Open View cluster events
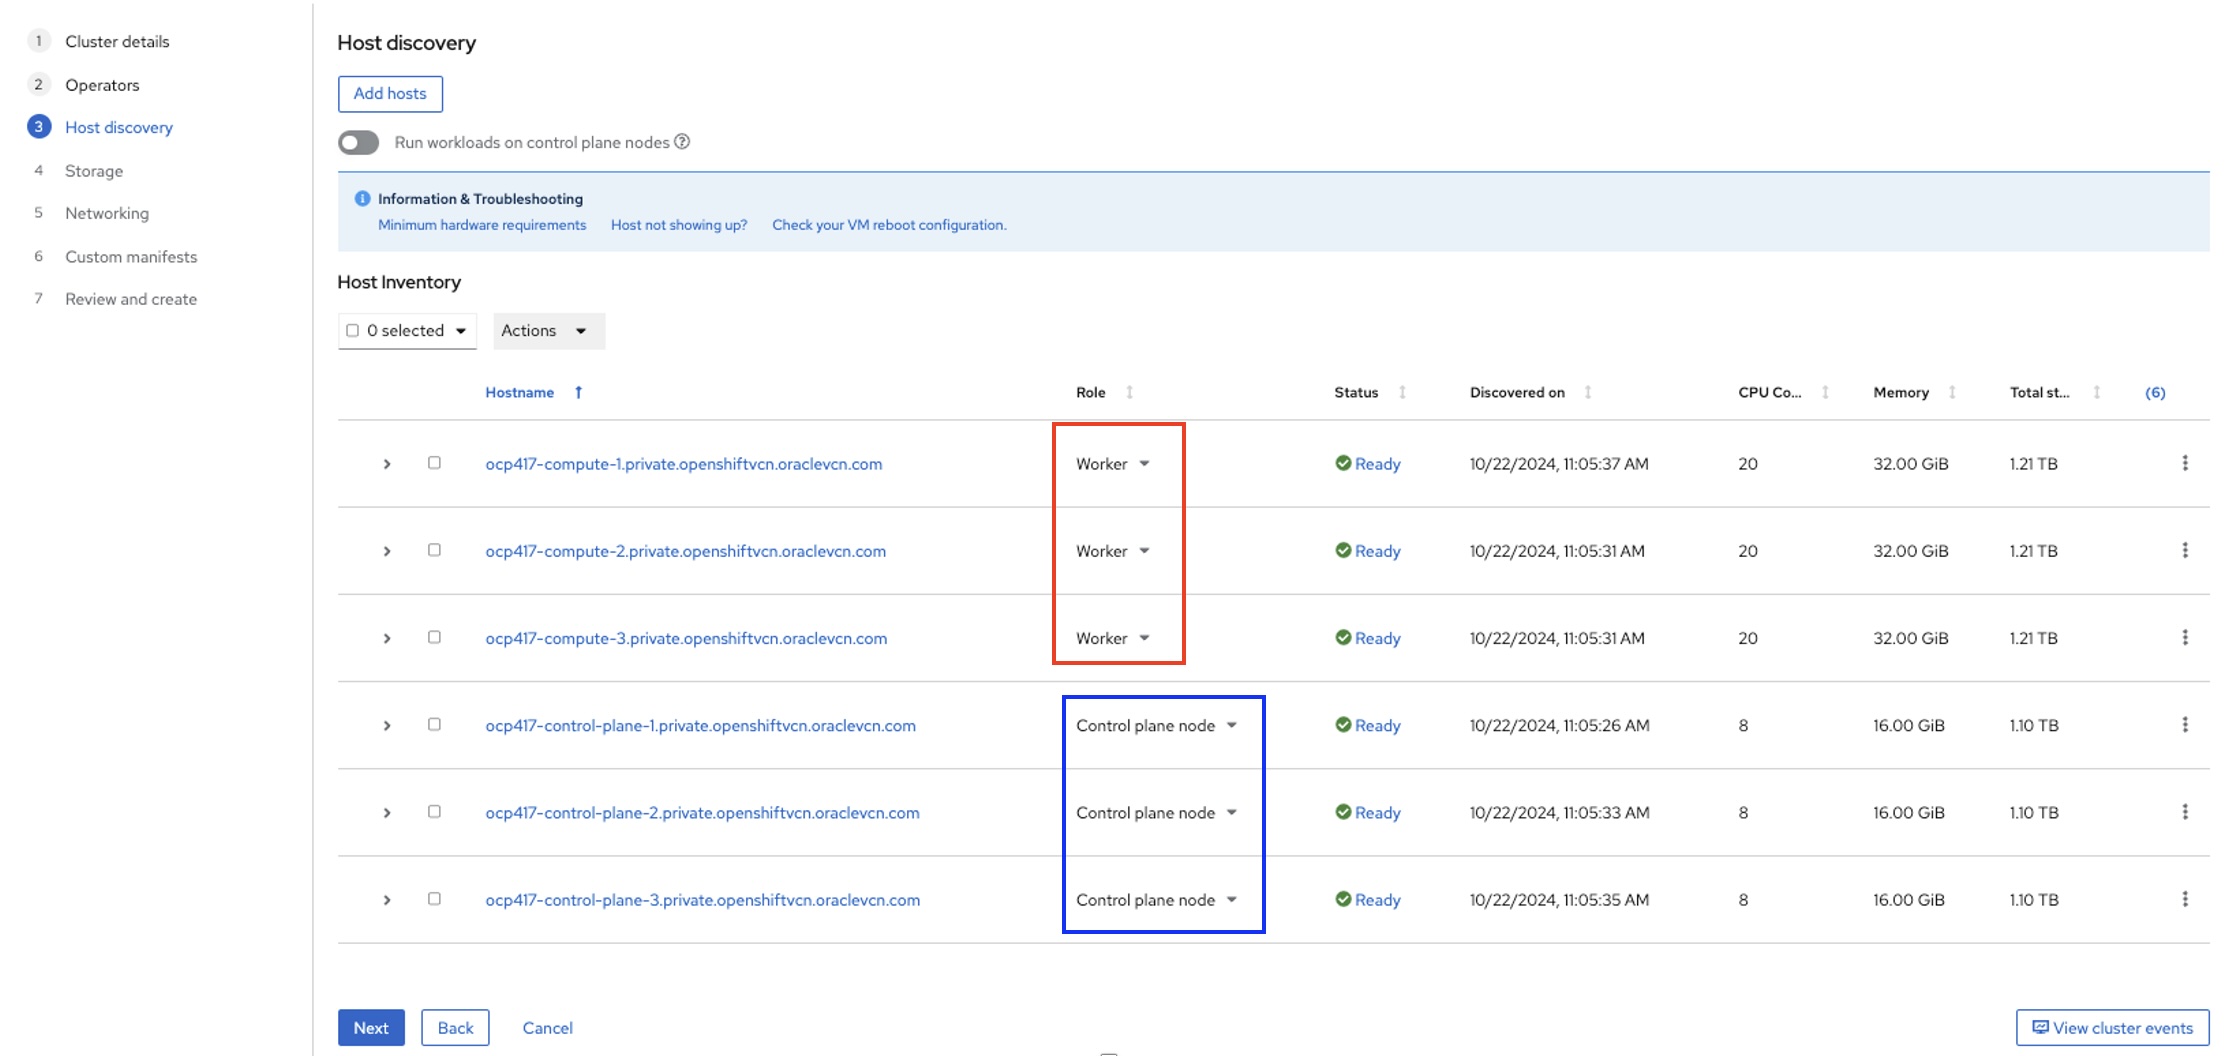This screenshot has width=2226, height=1056. coord(2112,1027)
